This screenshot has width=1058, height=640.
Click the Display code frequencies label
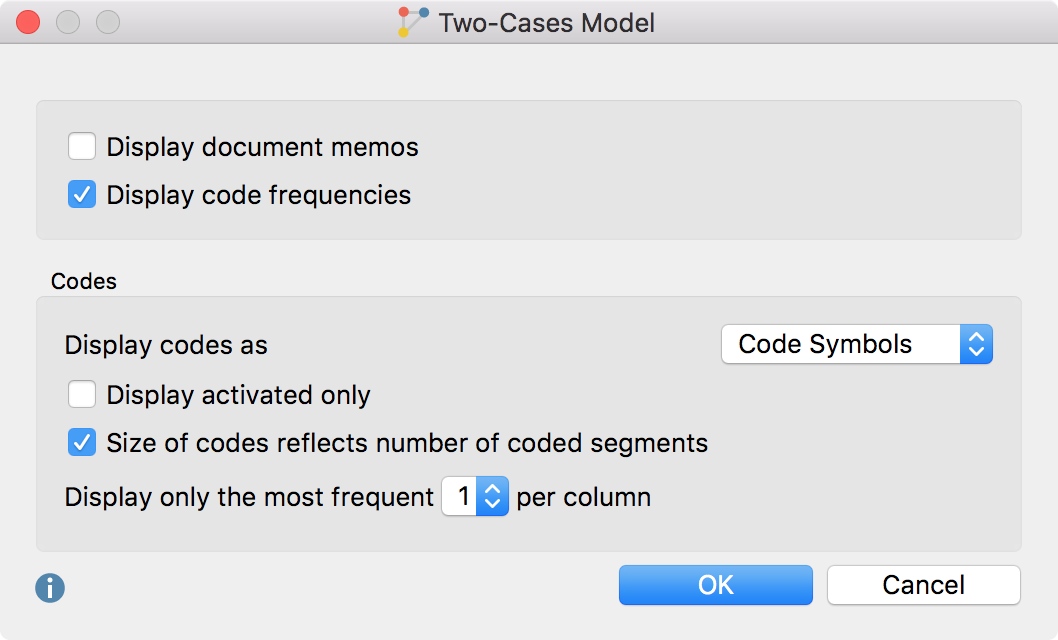258,195
